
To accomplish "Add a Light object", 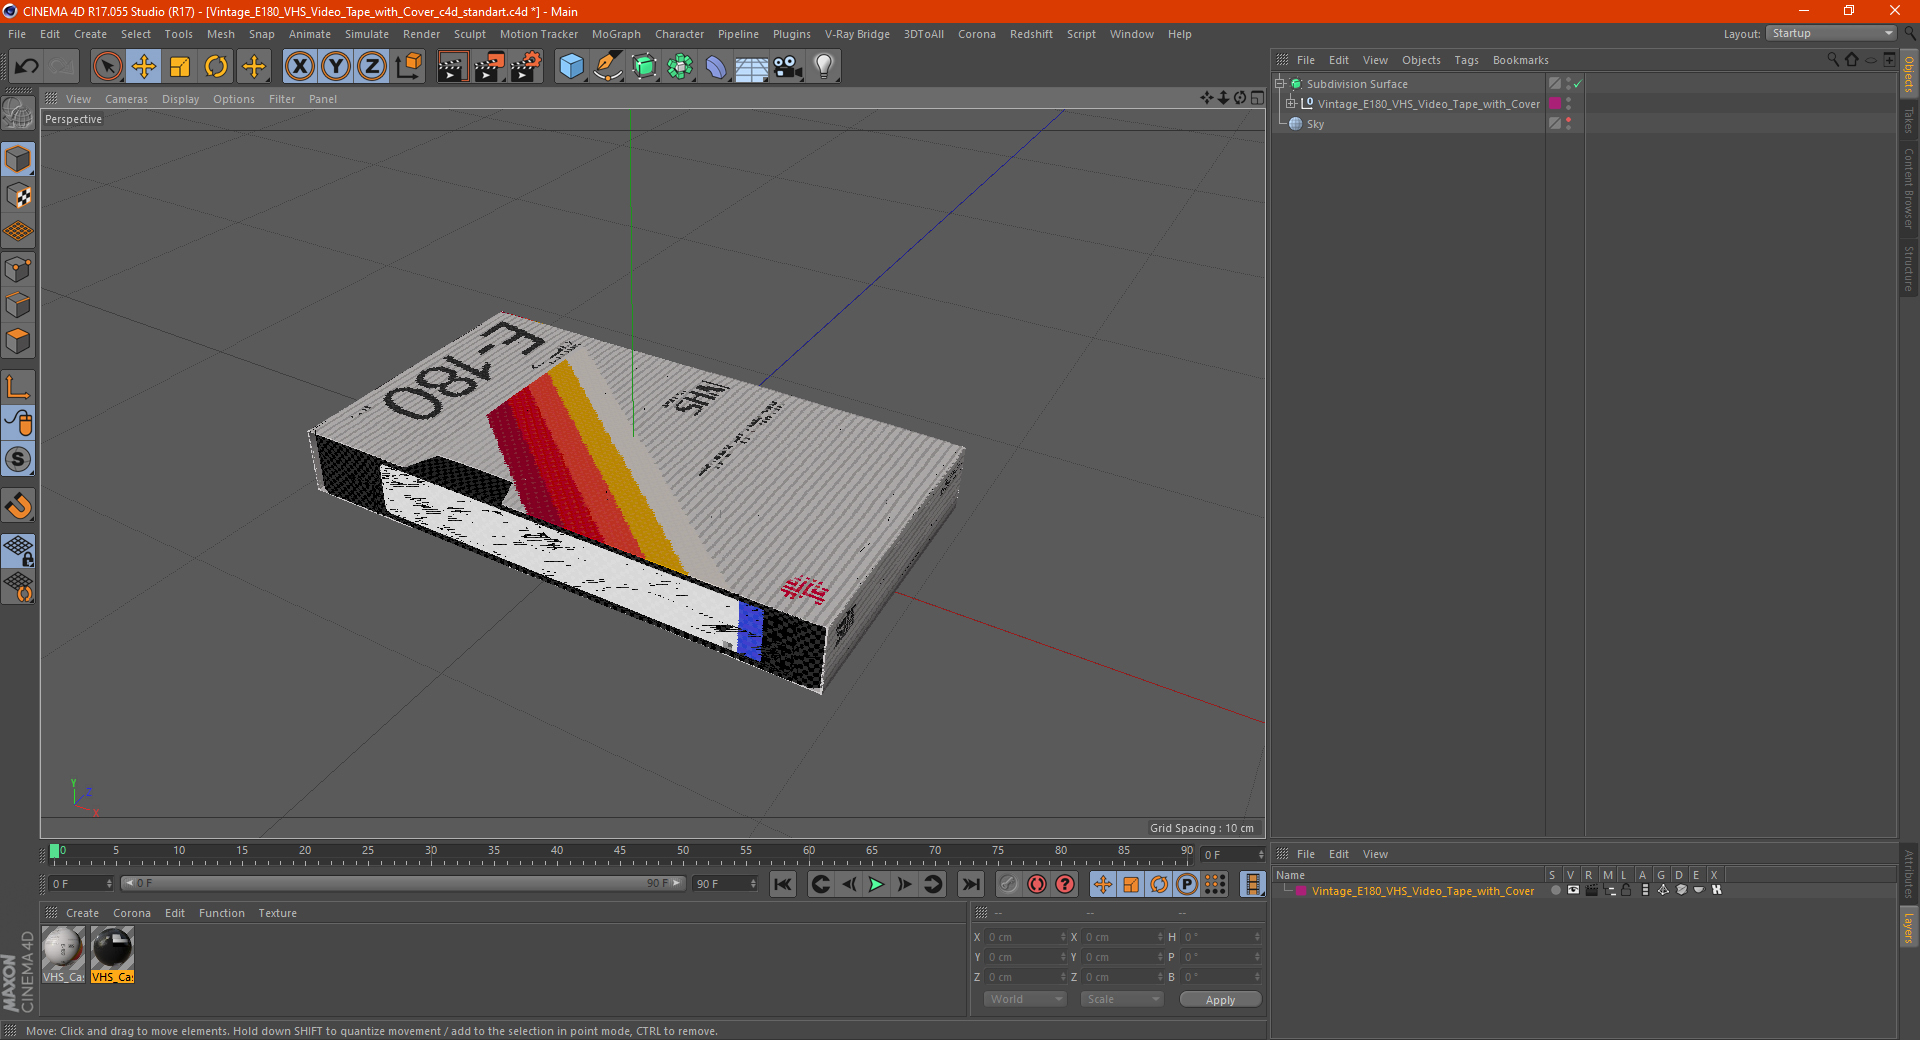I will 824,67.
